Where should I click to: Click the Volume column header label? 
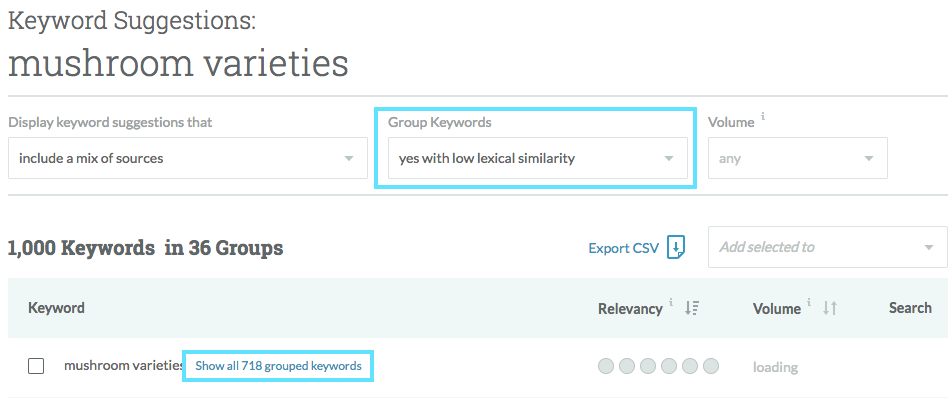point(776,309)
